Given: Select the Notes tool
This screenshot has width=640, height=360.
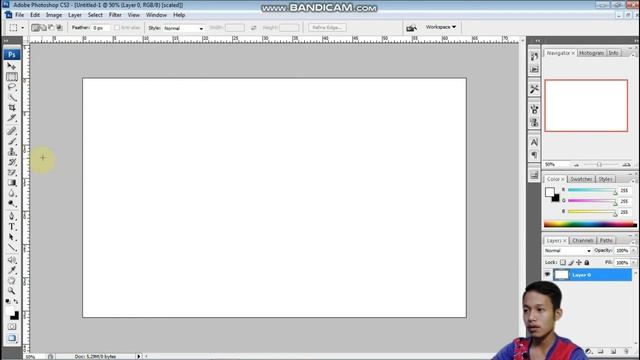Looking at the screenshot, I should pos(11,260).
